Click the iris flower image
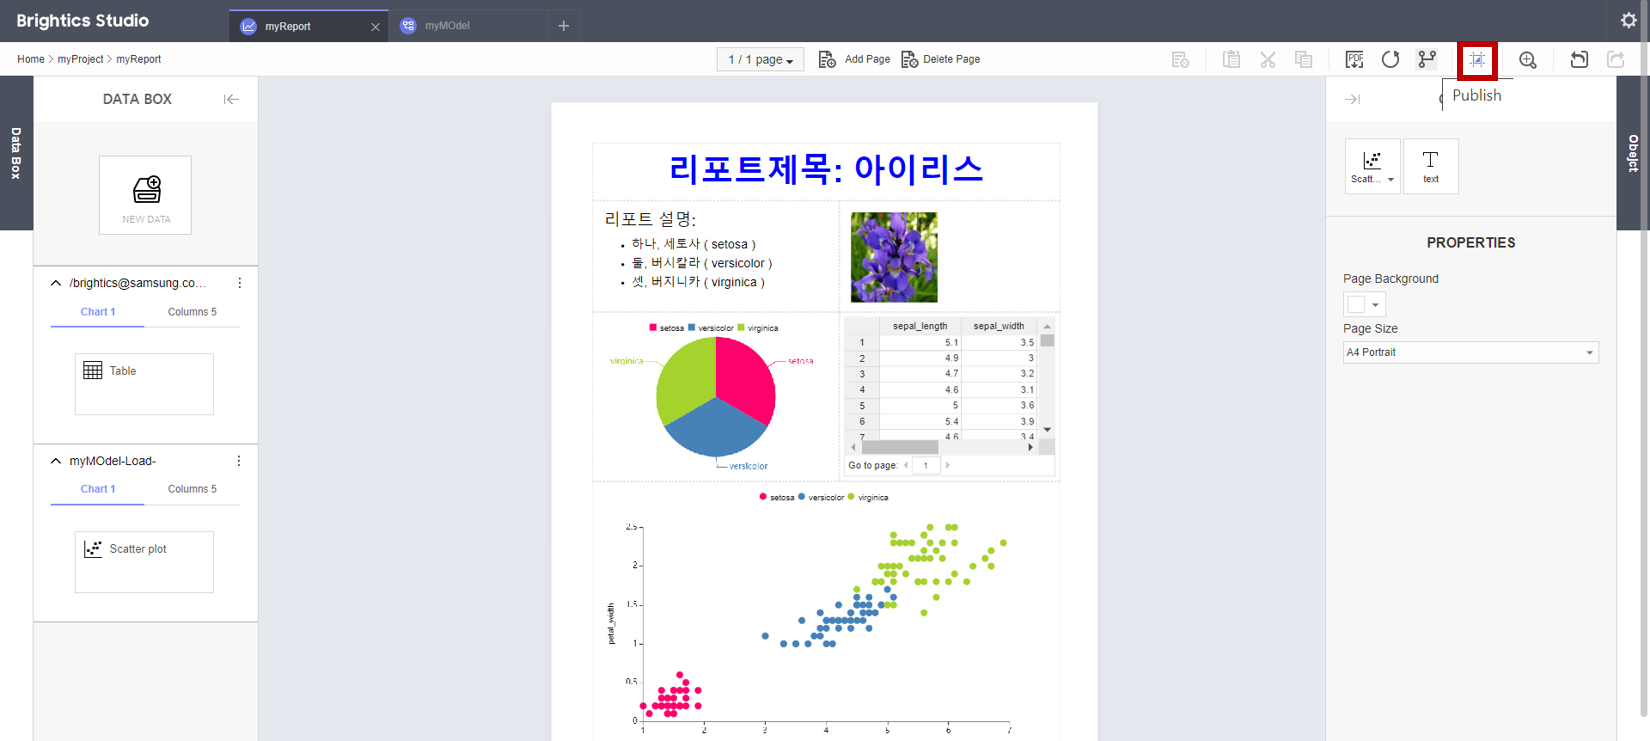Screen dimensions: 1650x741 point(894,257)
